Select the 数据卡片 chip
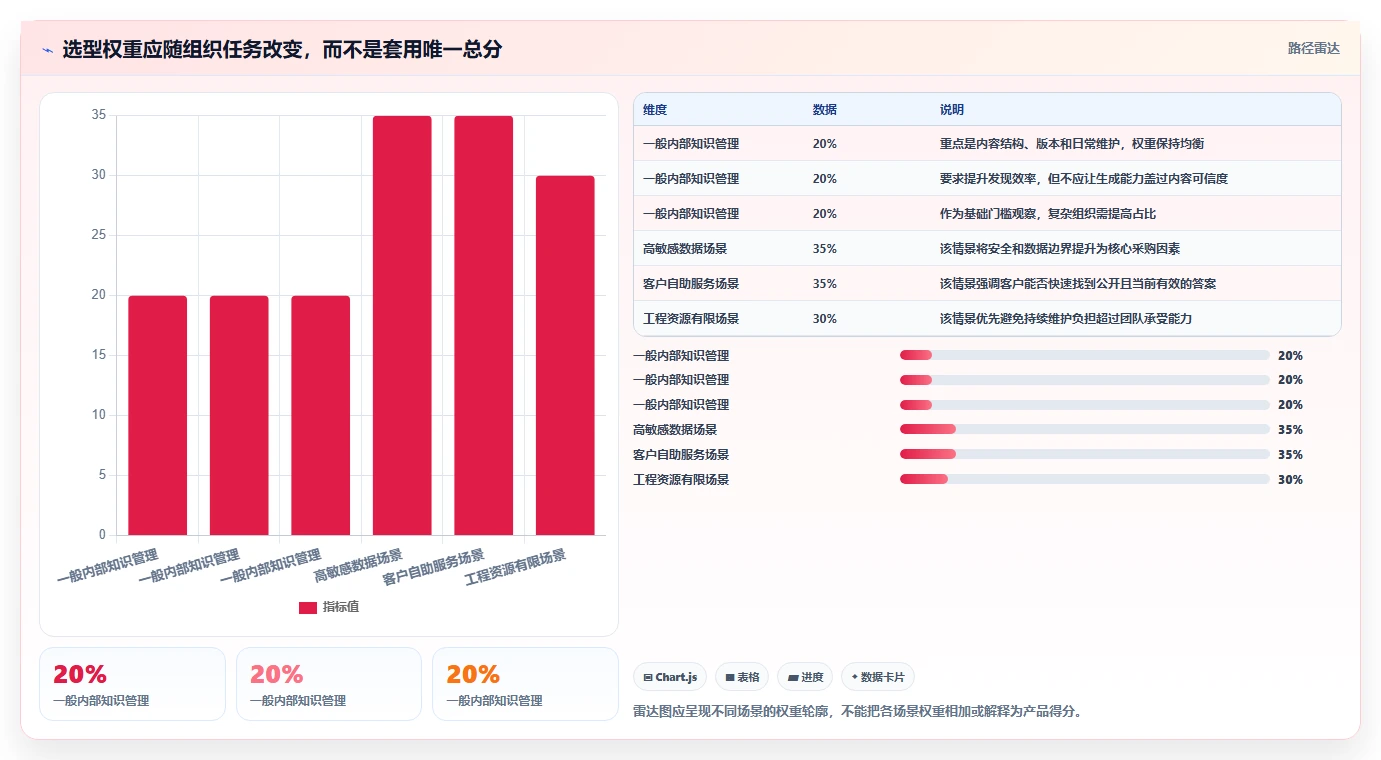 878,677
